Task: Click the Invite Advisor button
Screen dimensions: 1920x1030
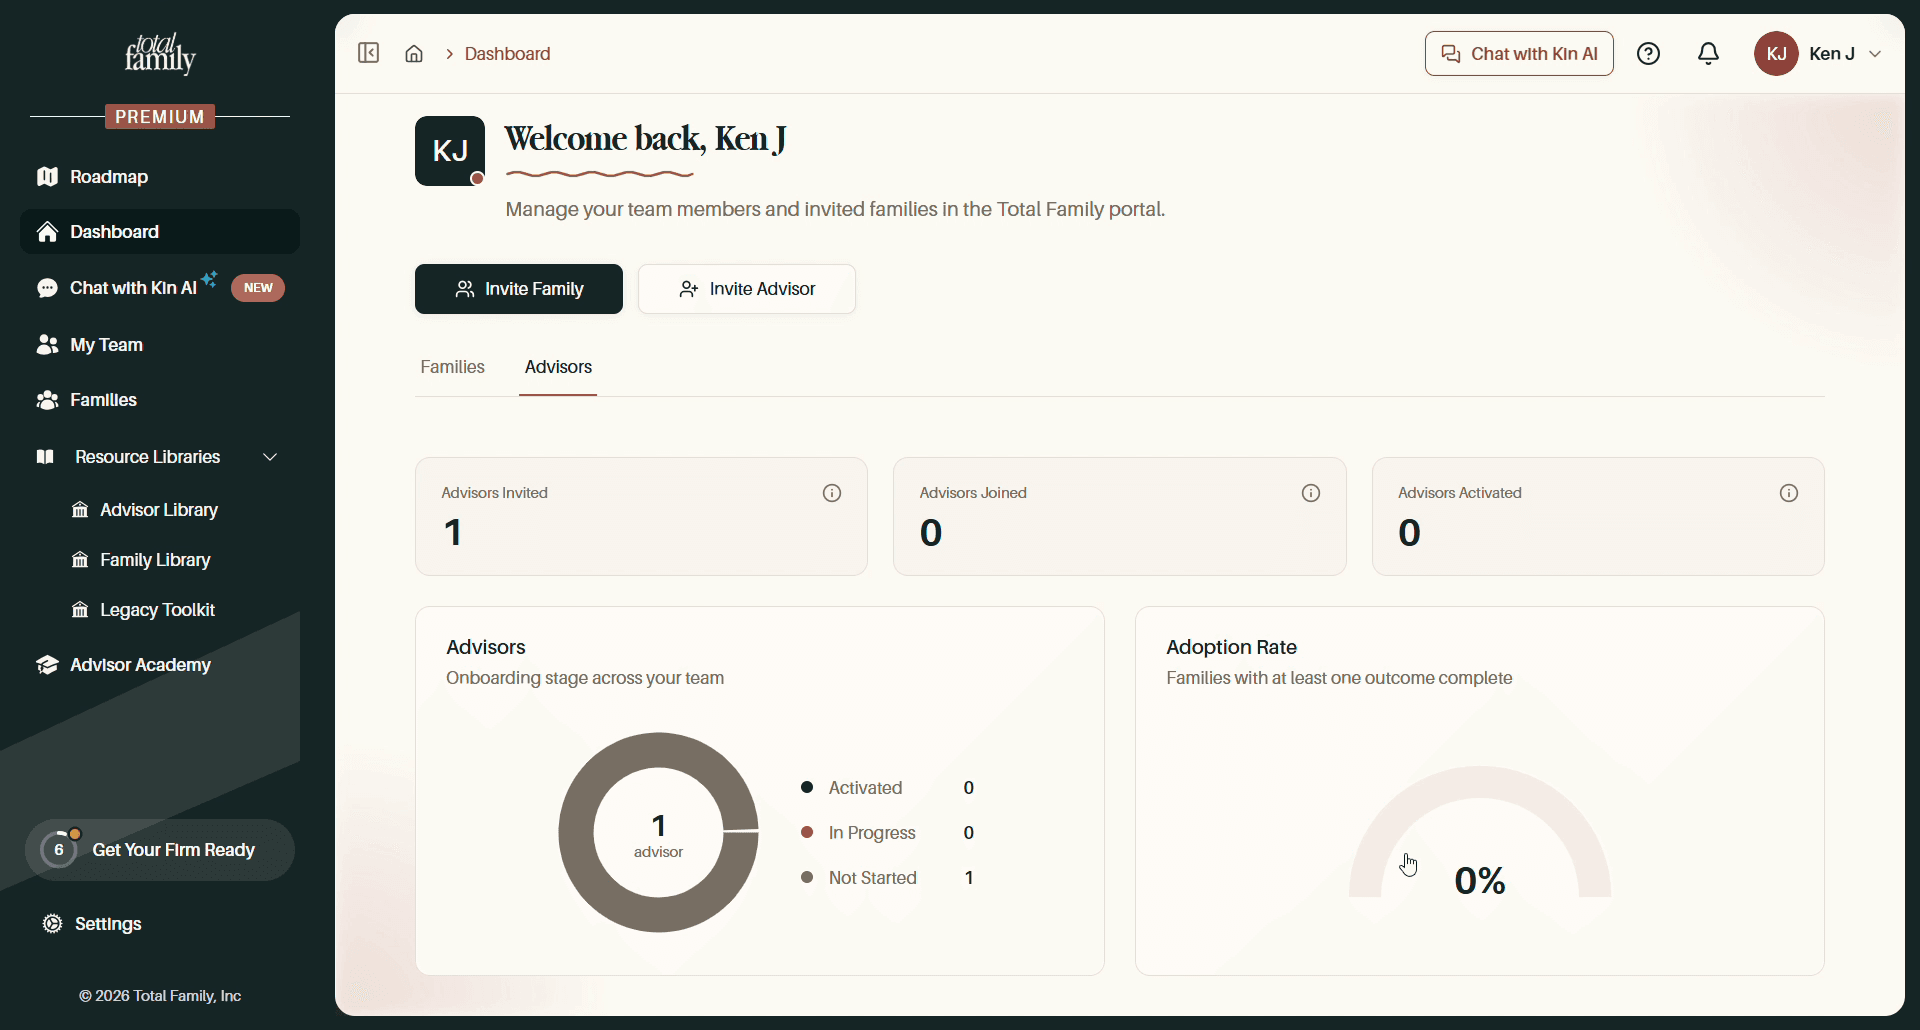Action: click(747, 289)
